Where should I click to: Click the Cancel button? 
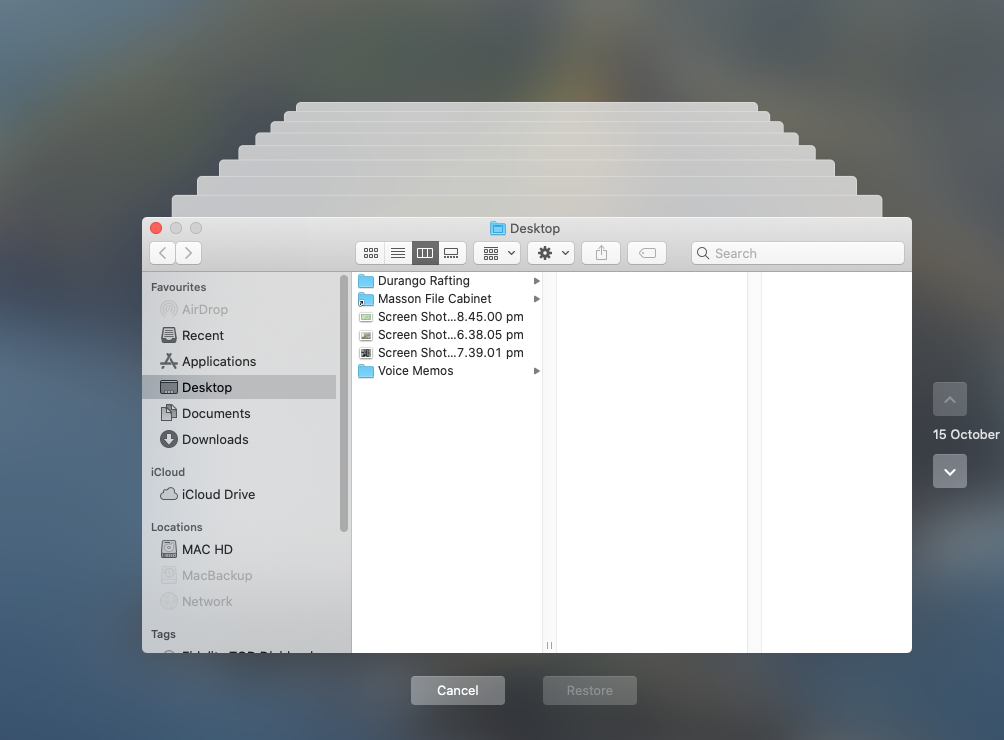point(458,690)
